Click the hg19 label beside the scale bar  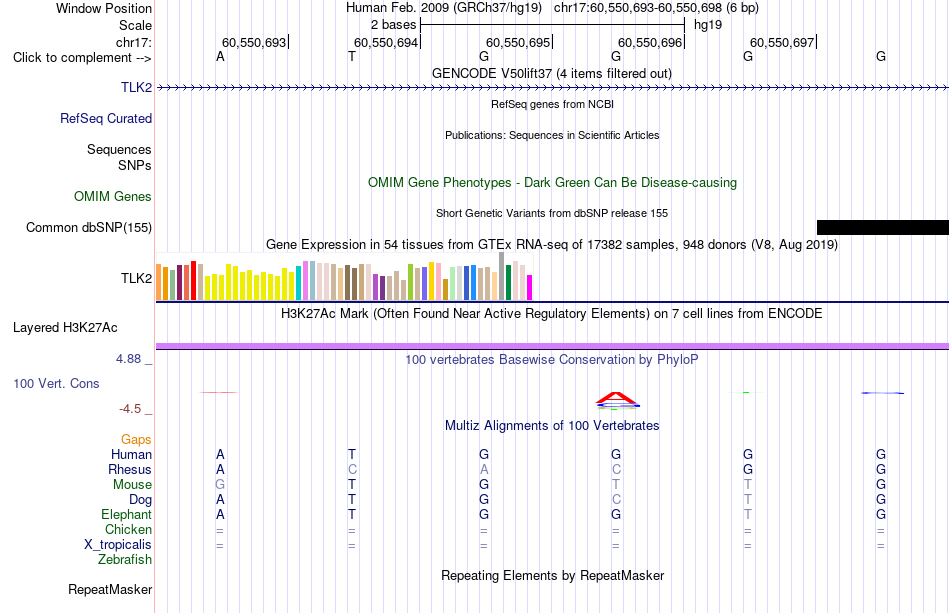pos(708,25)
